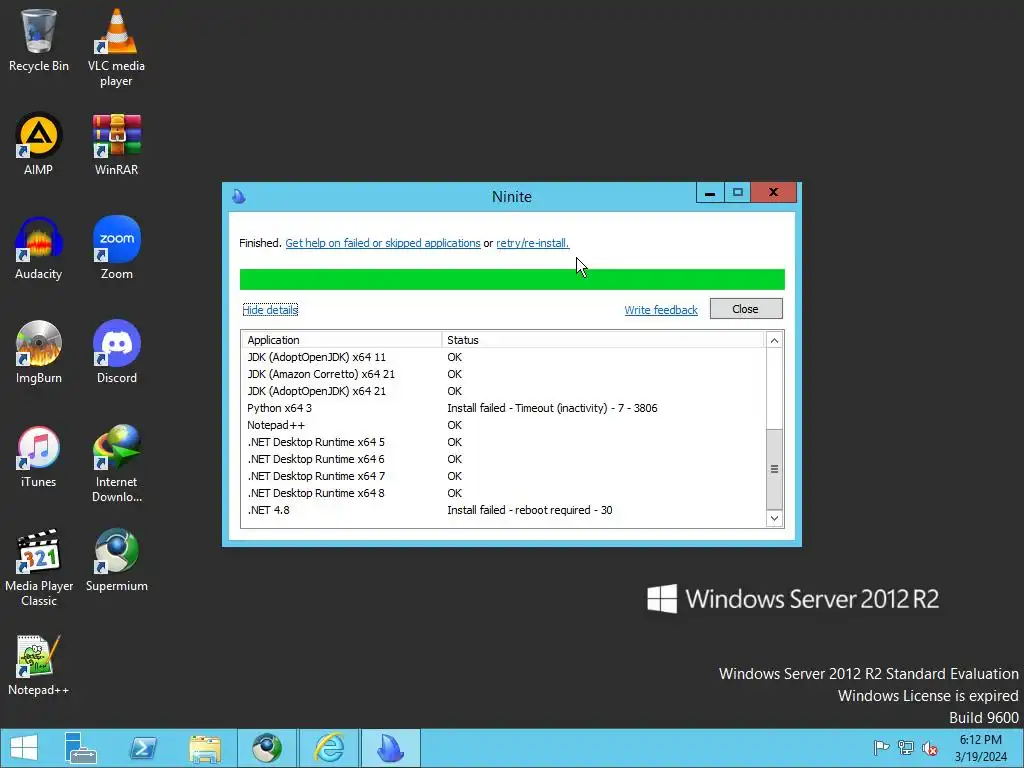The image size is (1024, 768).
Task: Open help on failed or skipped applications
Action: [383, 243]
